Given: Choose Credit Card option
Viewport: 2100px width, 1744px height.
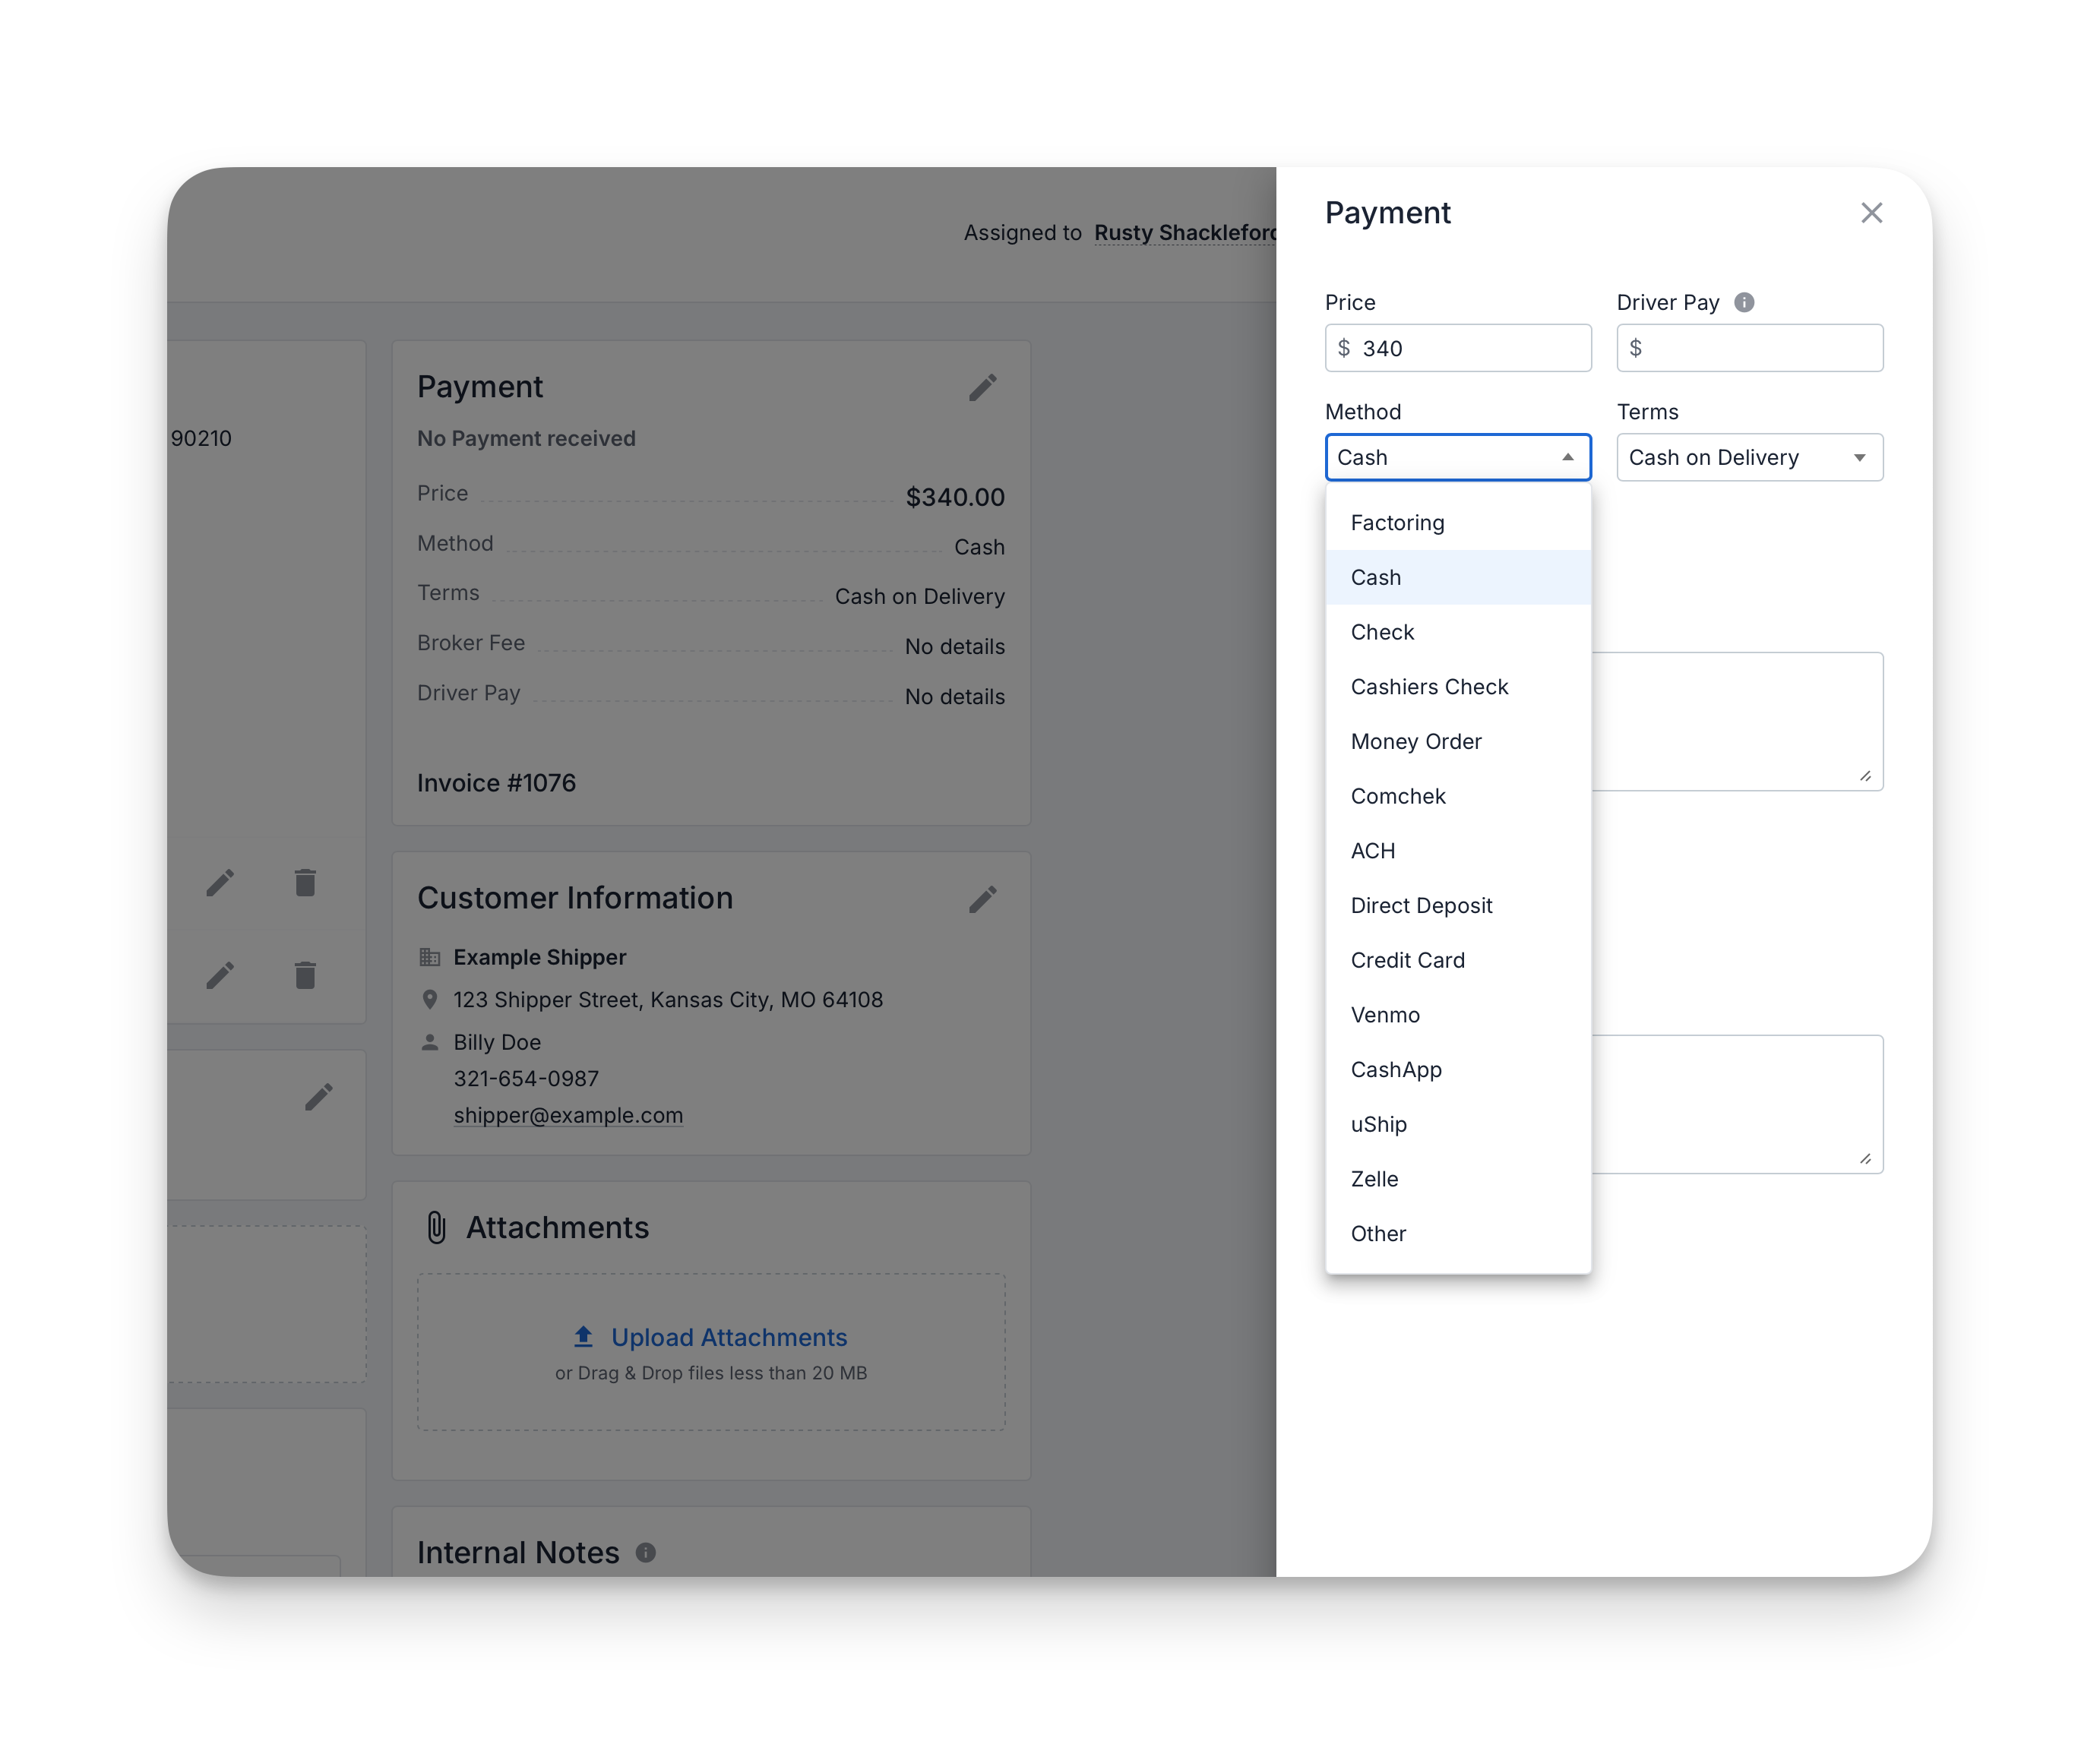Looking at the screenshot, I should 1458,960.
